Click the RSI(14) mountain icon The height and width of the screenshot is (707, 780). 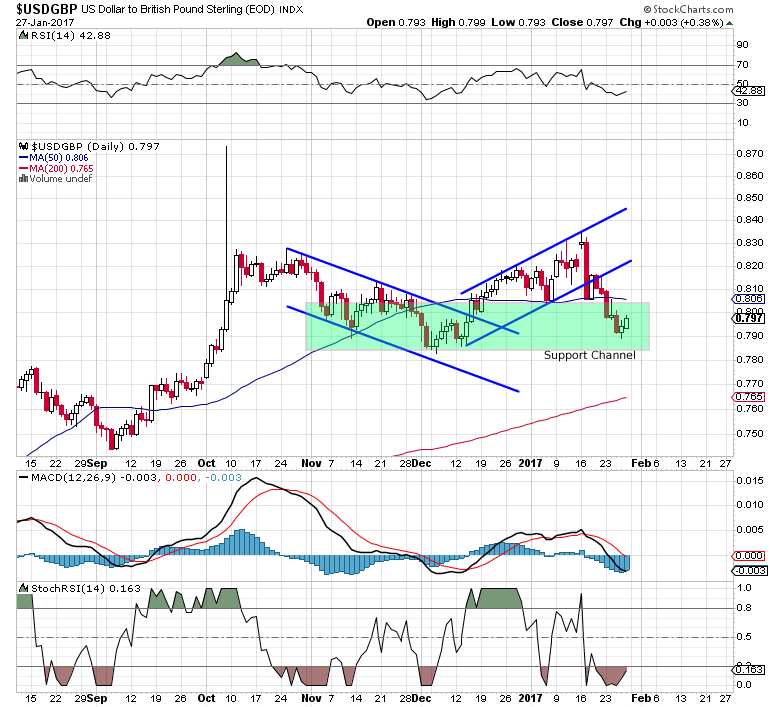[23, 35]
